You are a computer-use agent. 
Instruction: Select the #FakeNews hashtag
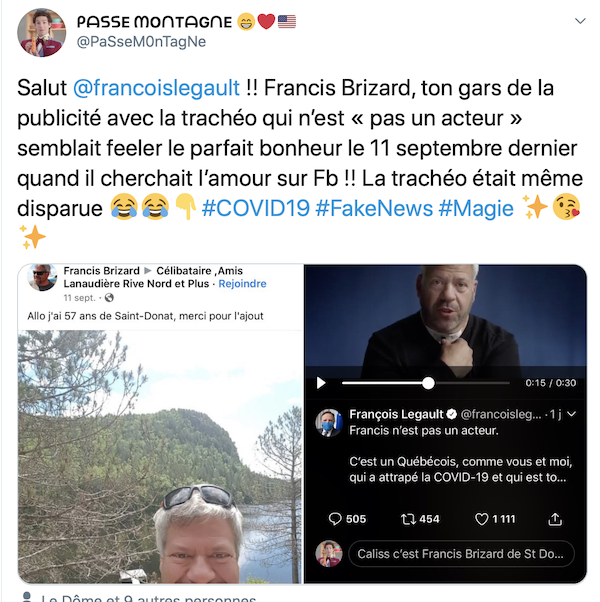(x=374, y=208)
